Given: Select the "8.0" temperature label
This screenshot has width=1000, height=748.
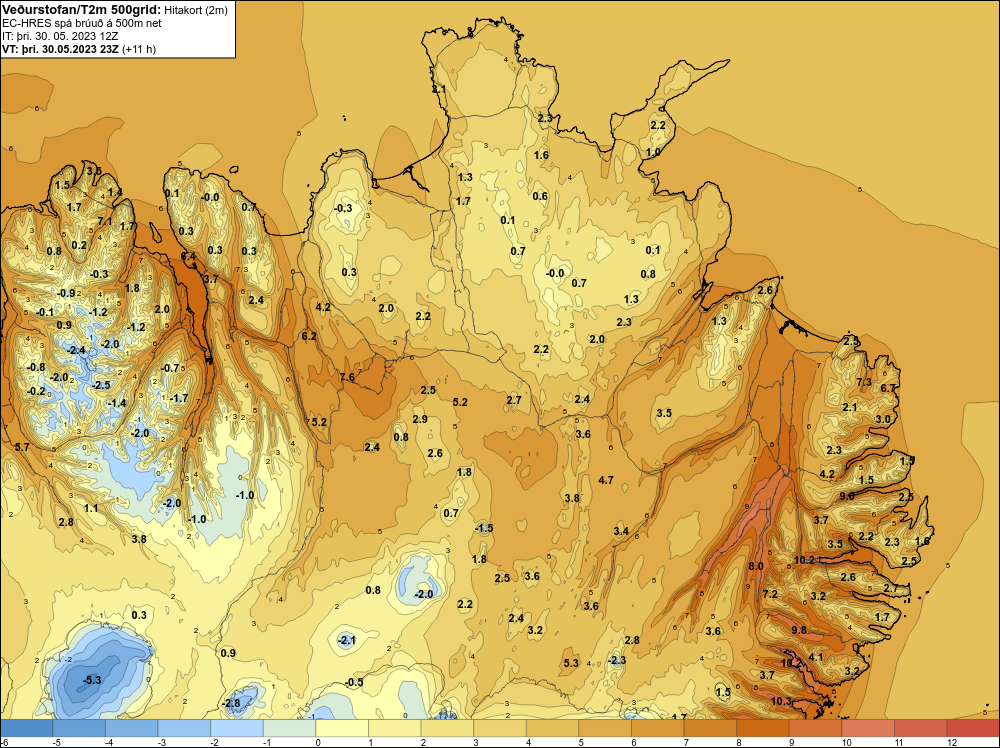Looking at the screenshot, I should click(x=756, y=566).
